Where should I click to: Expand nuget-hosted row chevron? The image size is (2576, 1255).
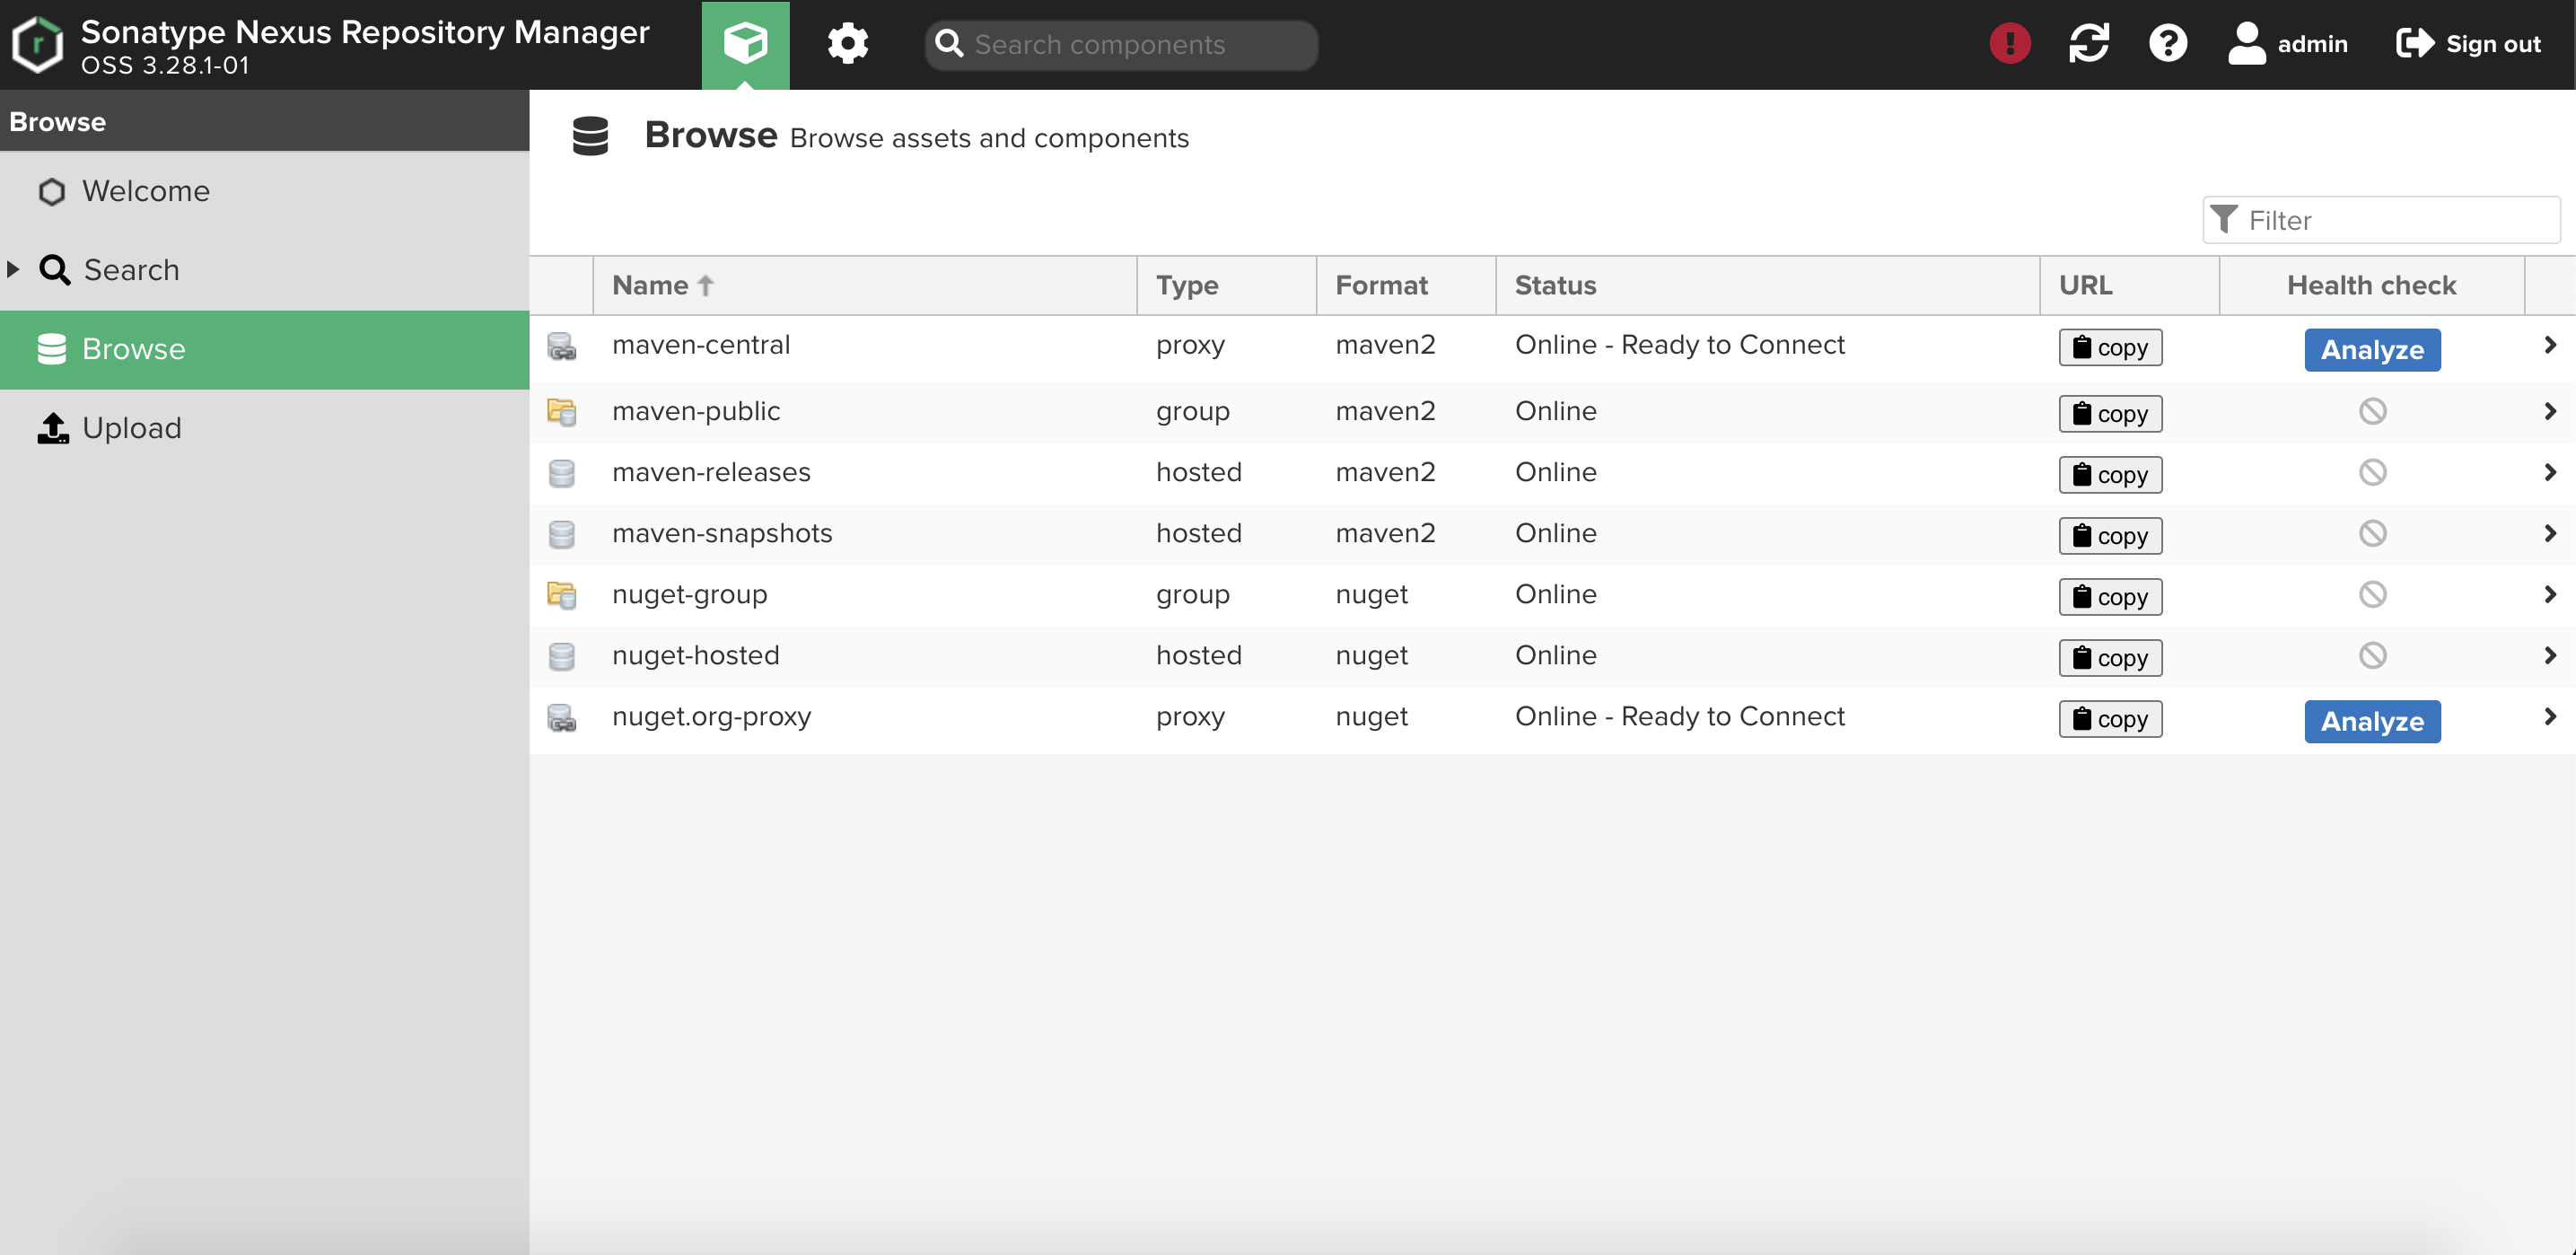coord(2549,656)
